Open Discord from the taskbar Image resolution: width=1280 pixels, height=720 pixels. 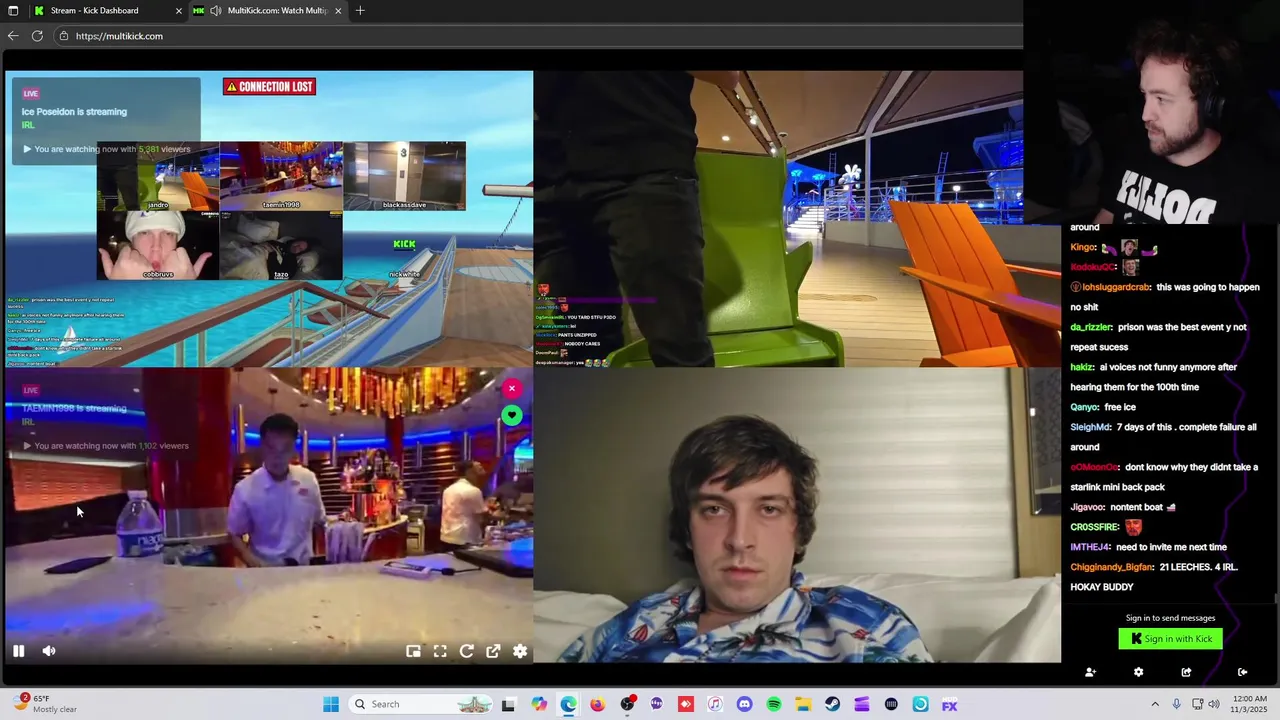point(744,704)
